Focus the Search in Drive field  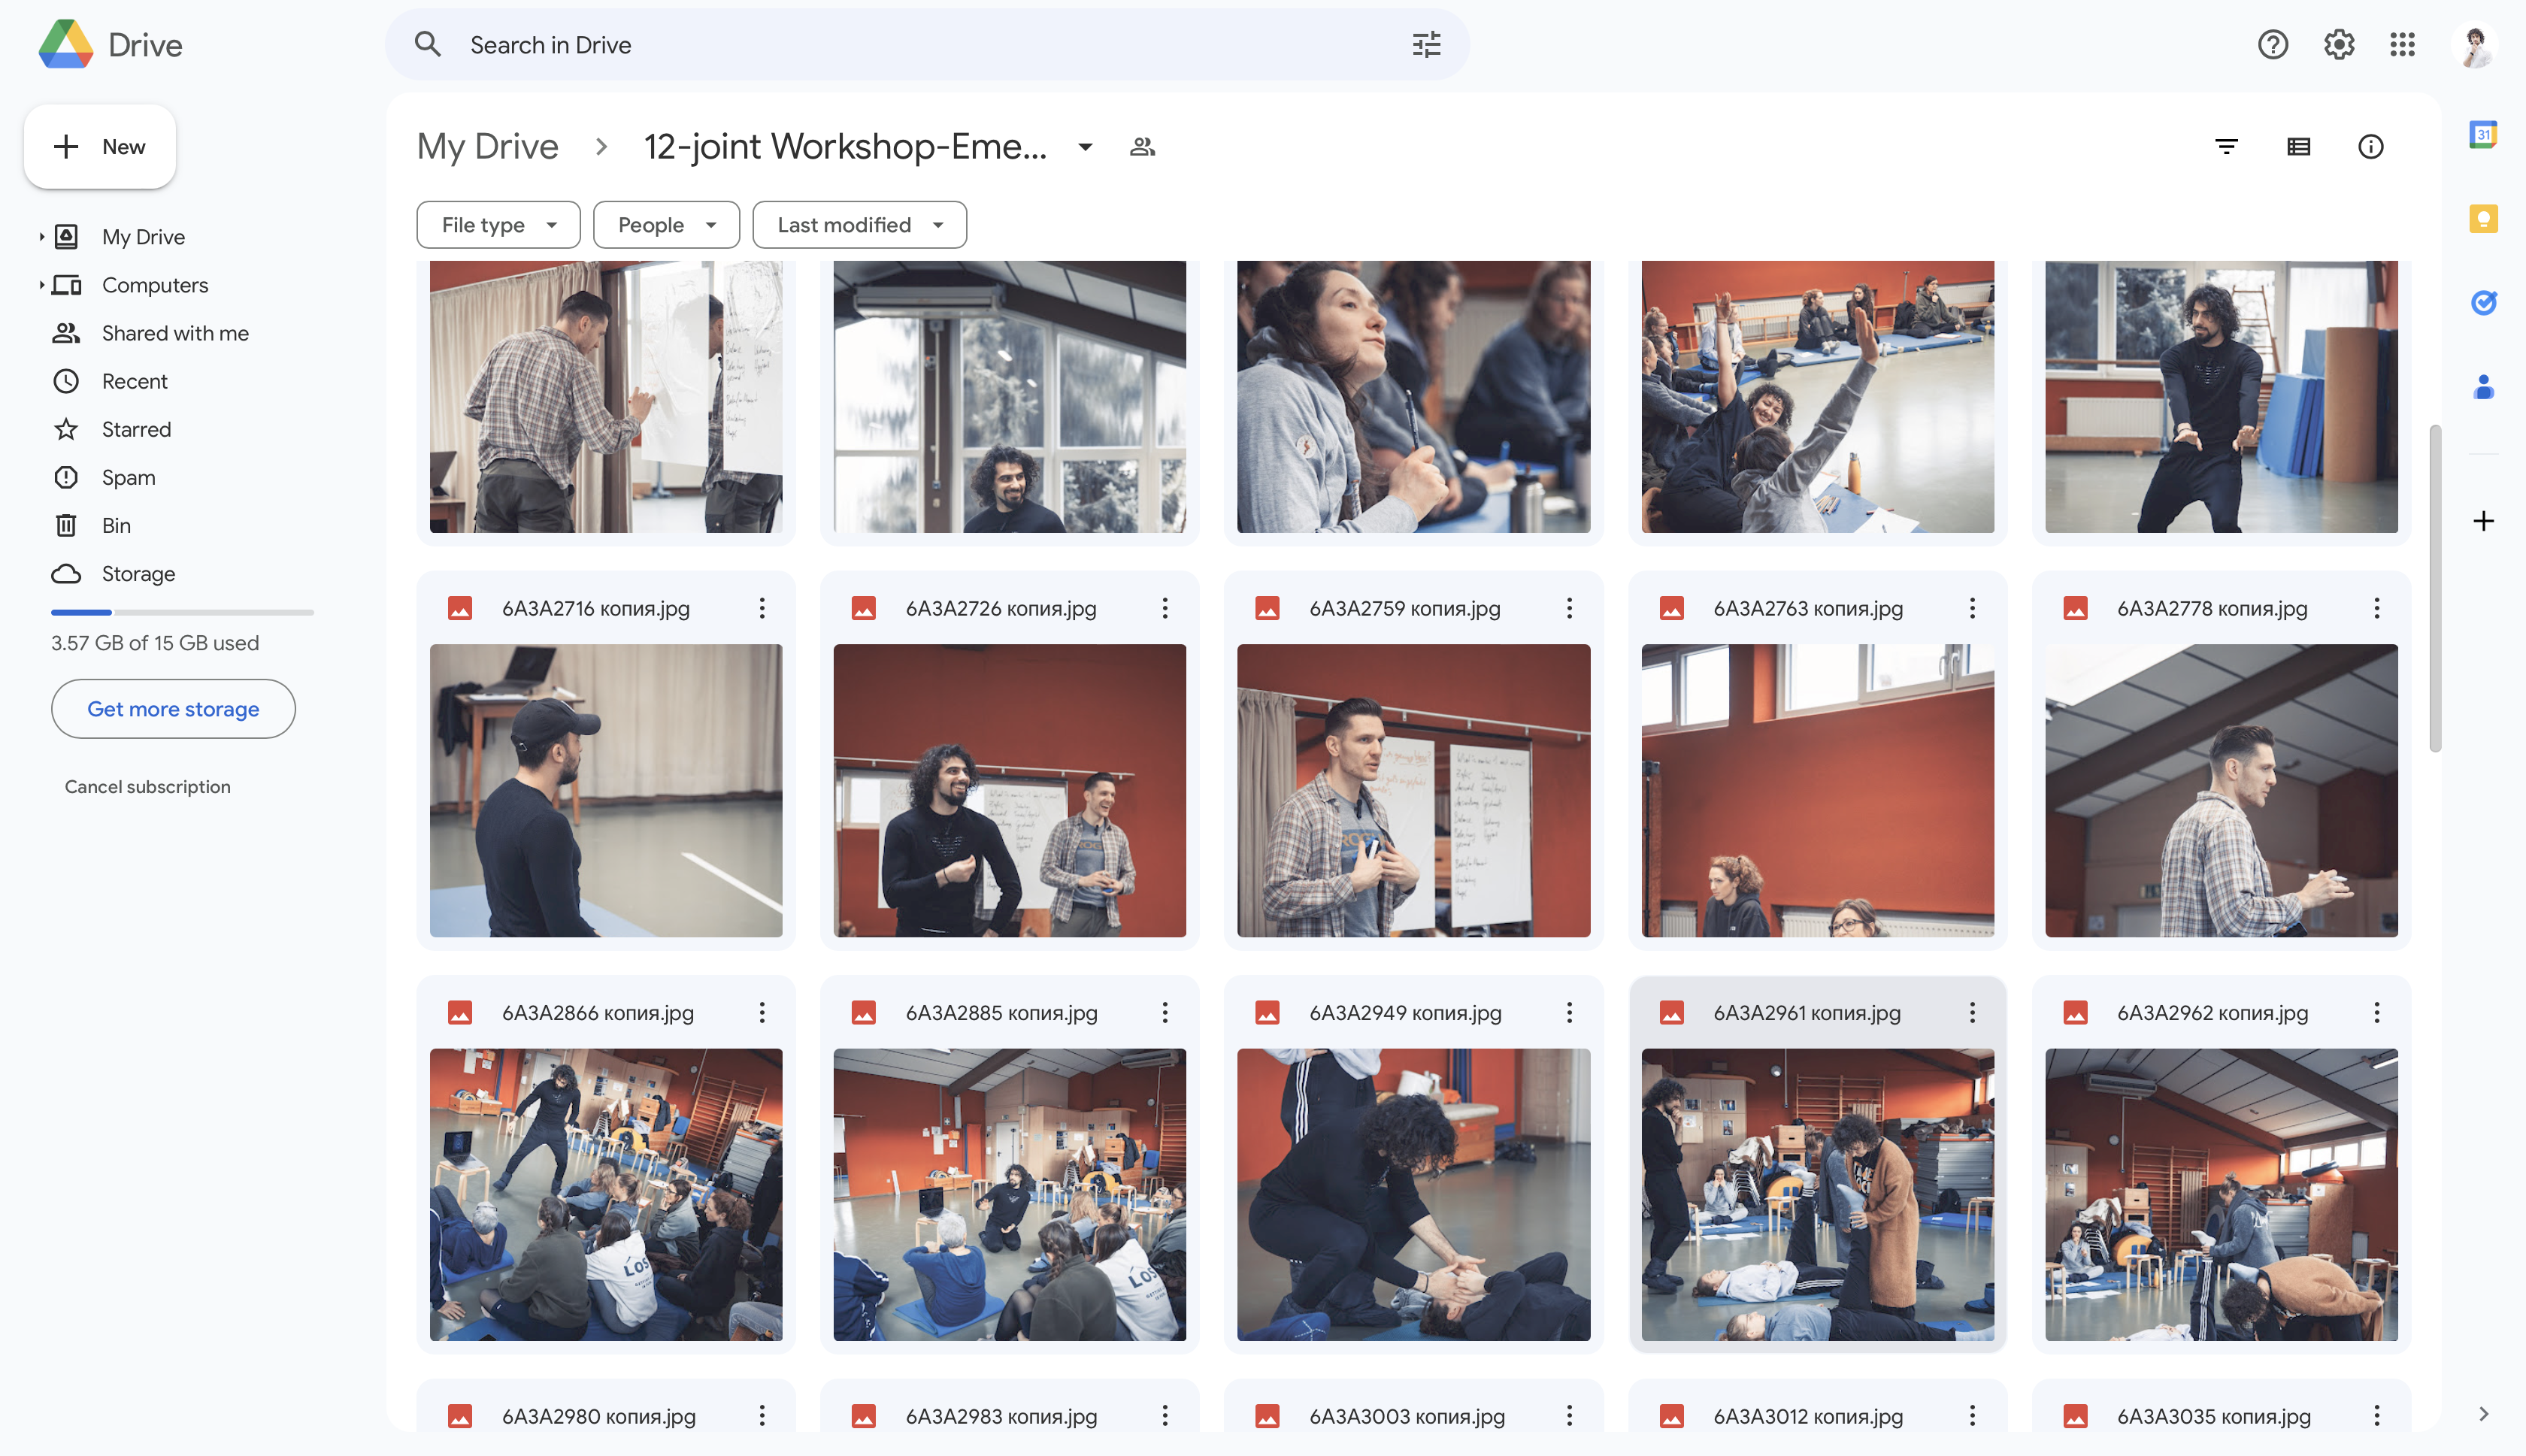[926, 44]
